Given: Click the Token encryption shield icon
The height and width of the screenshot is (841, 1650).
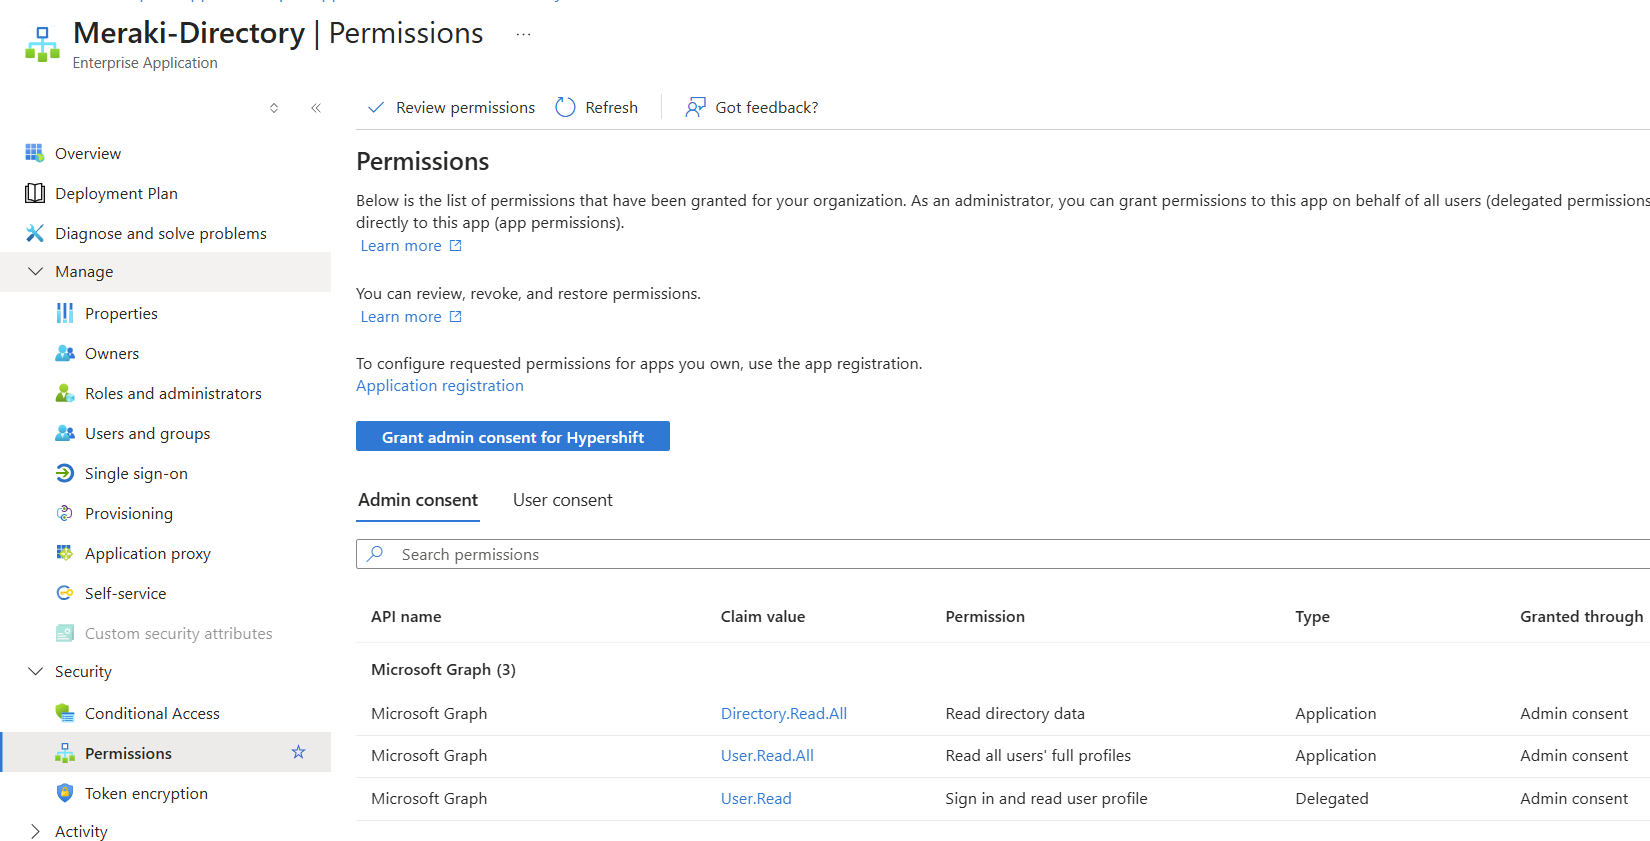Looking at the screenshot, I should pyautogui.click(x=65, y=793).
